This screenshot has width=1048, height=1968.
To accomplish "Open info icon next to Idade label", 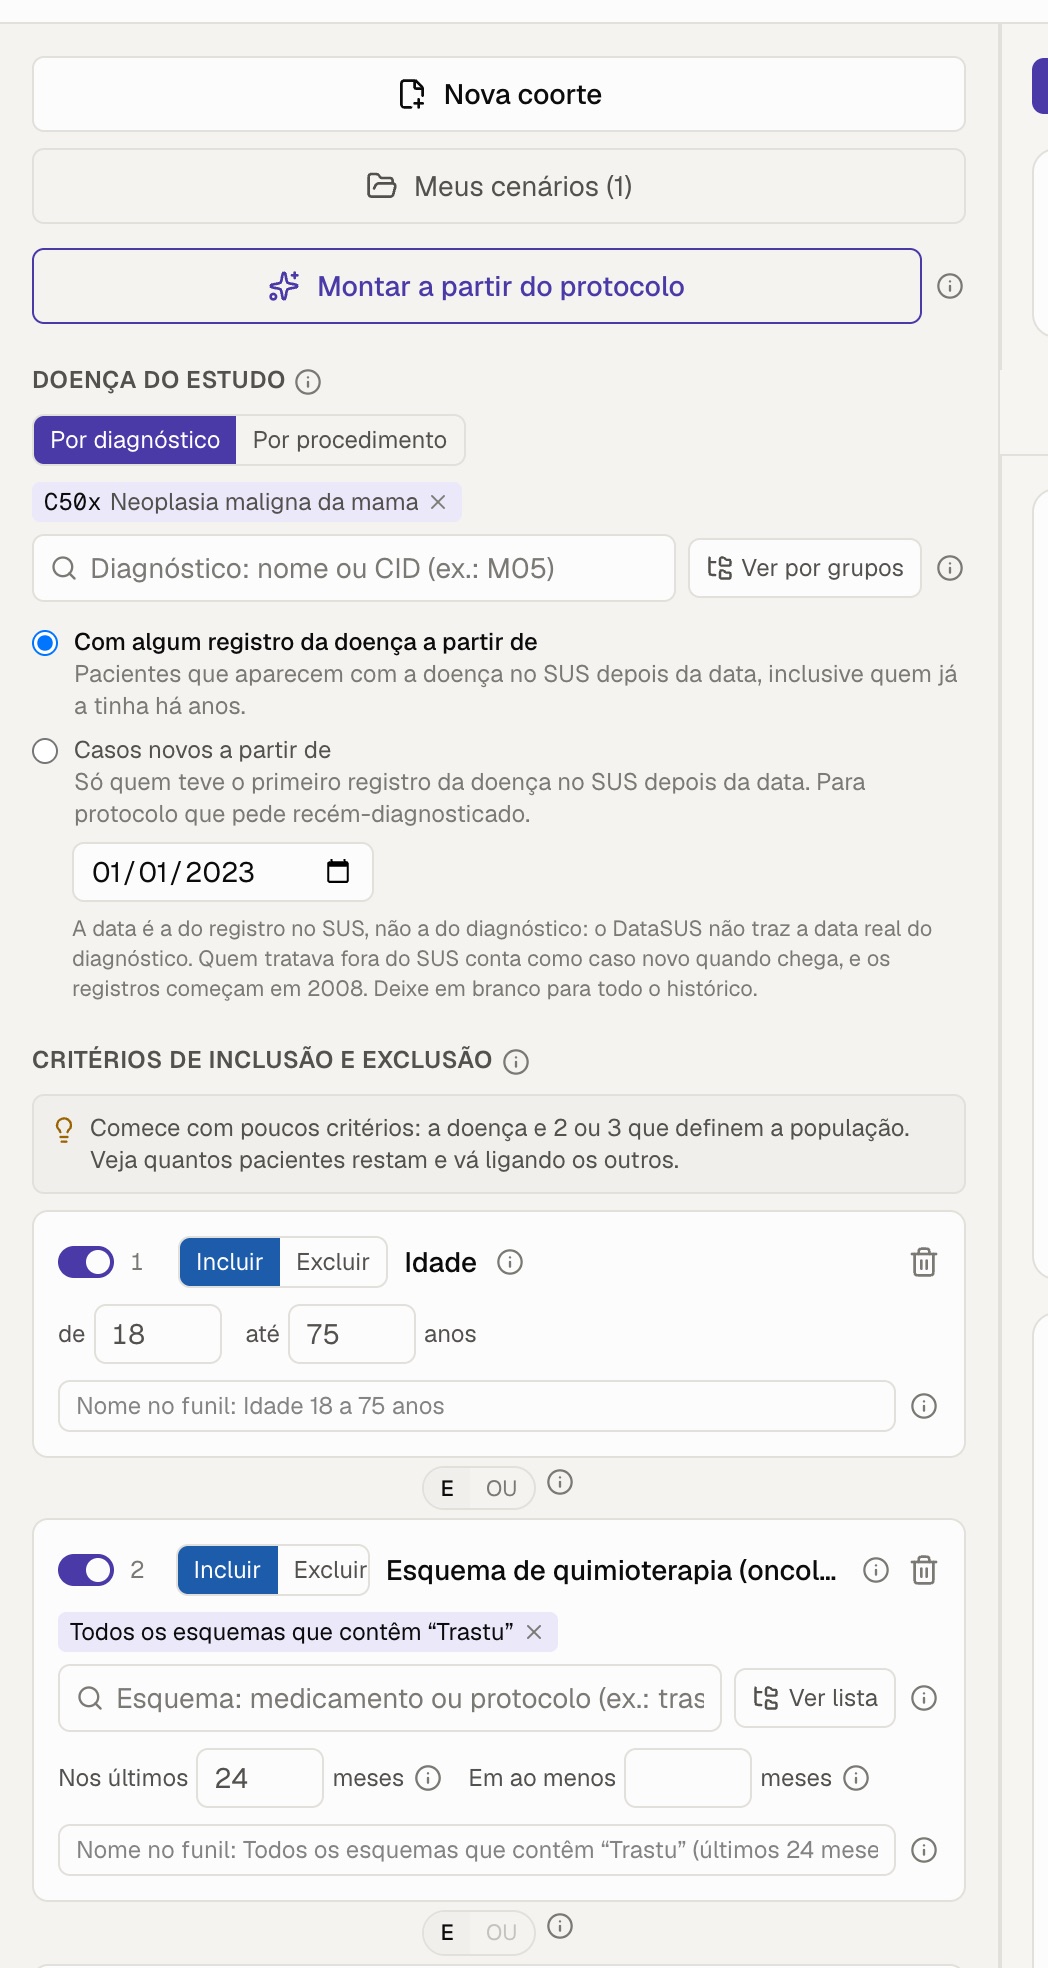I will pos(510,1262).
